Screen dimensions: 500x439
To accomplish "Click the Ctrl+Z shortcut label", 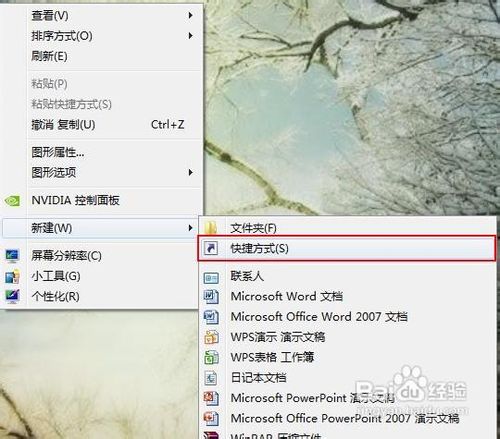I will coord(168,125).
